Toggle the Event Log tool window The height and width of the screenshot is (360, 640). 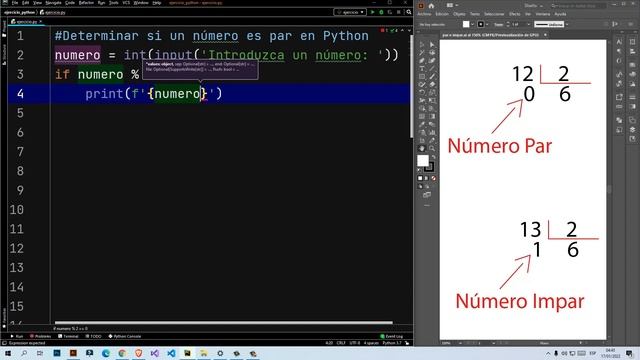click(392, 336)
